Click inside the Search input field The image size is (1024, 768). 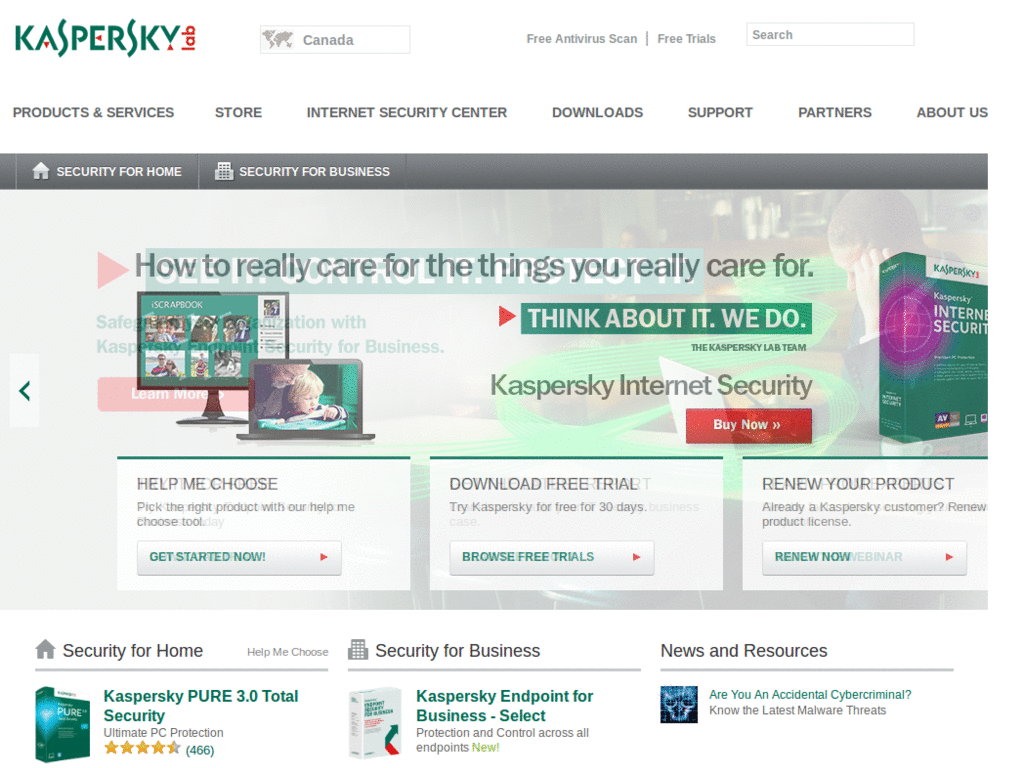click(830, 34)
